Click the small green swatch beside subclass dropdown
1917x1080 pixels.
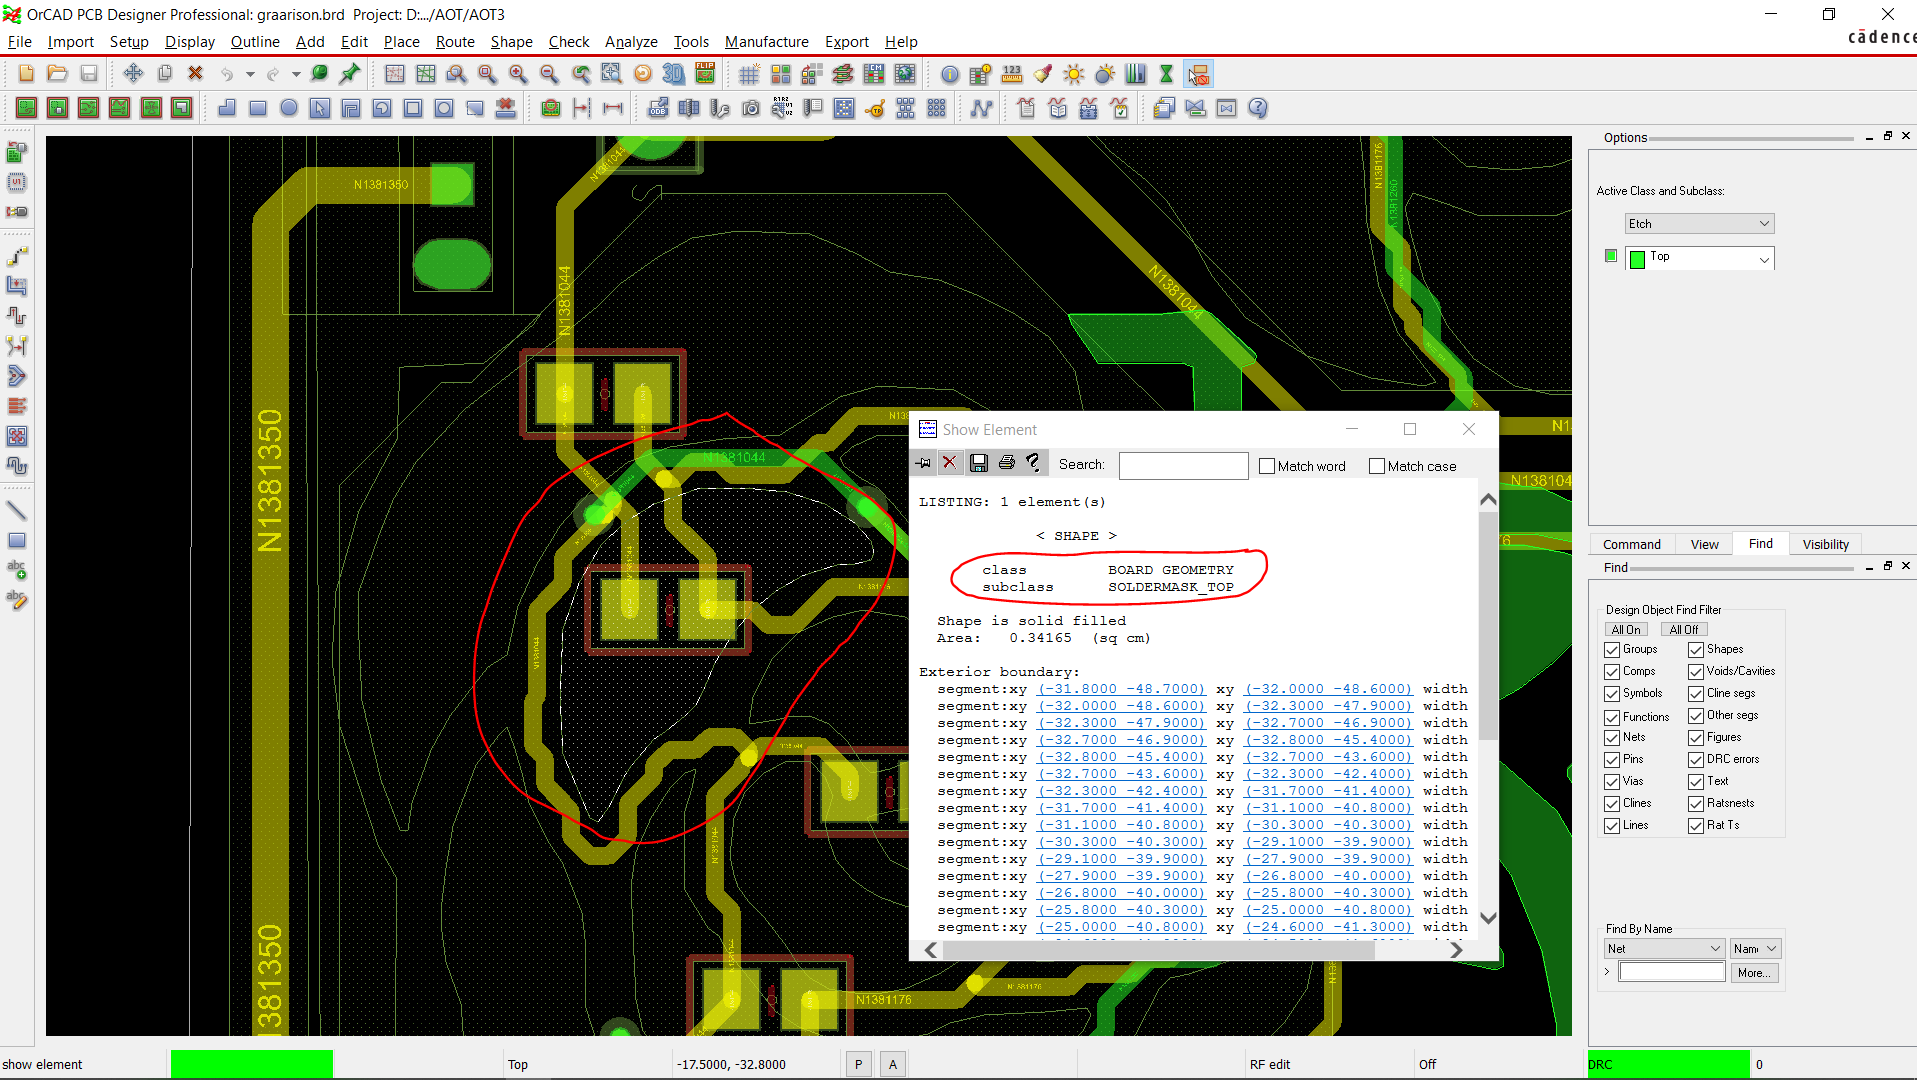(1610, 256)
